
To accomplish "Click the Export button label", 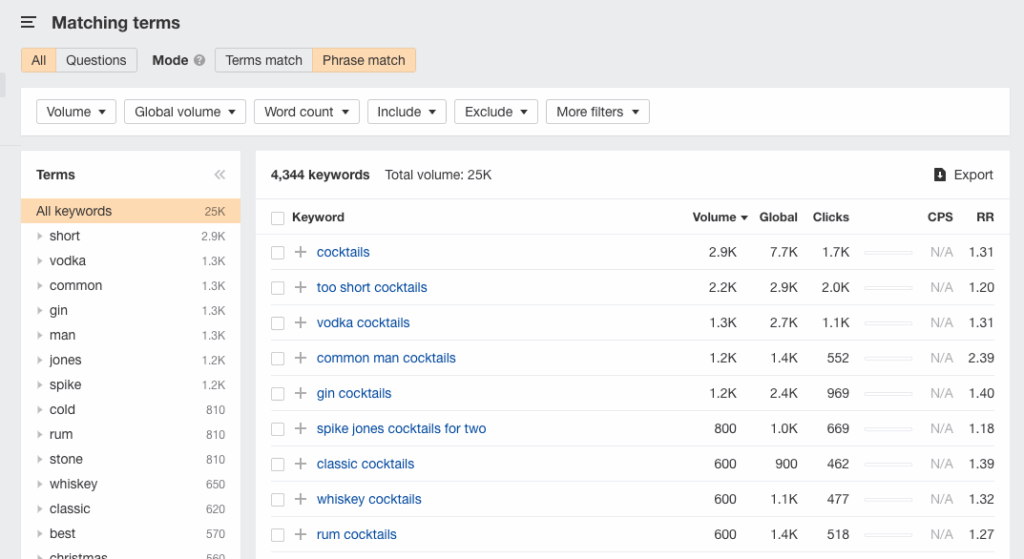I will point(973,174).
